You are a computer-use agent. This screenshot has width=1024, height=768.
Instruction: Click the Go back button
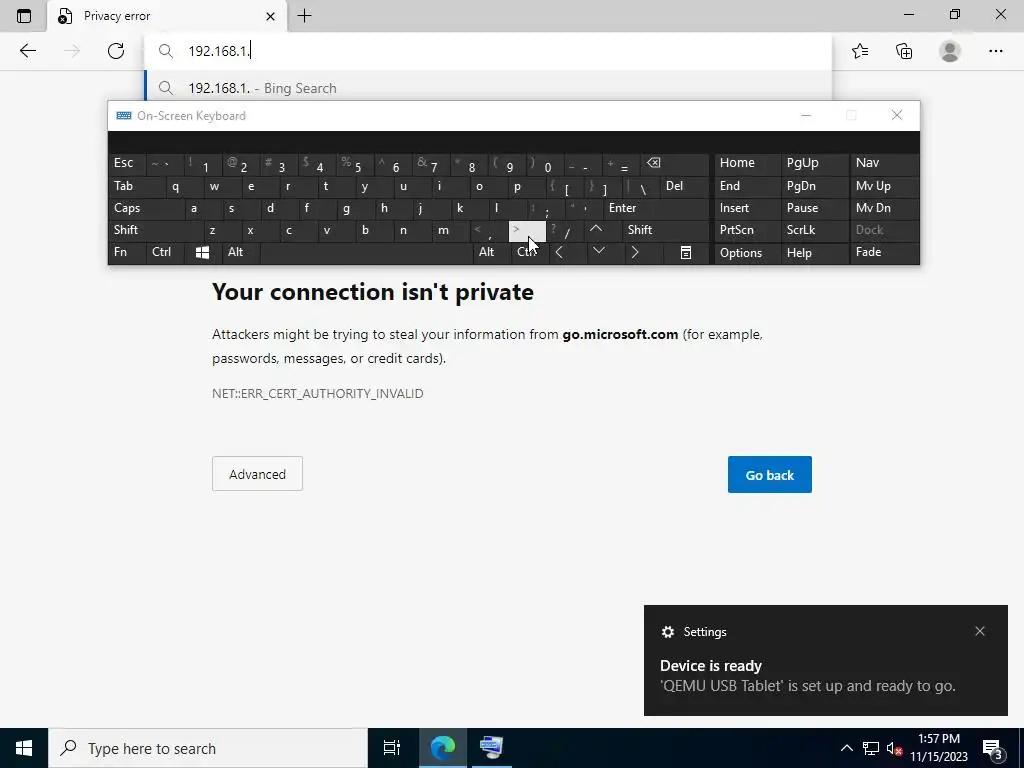pos(770,475)
